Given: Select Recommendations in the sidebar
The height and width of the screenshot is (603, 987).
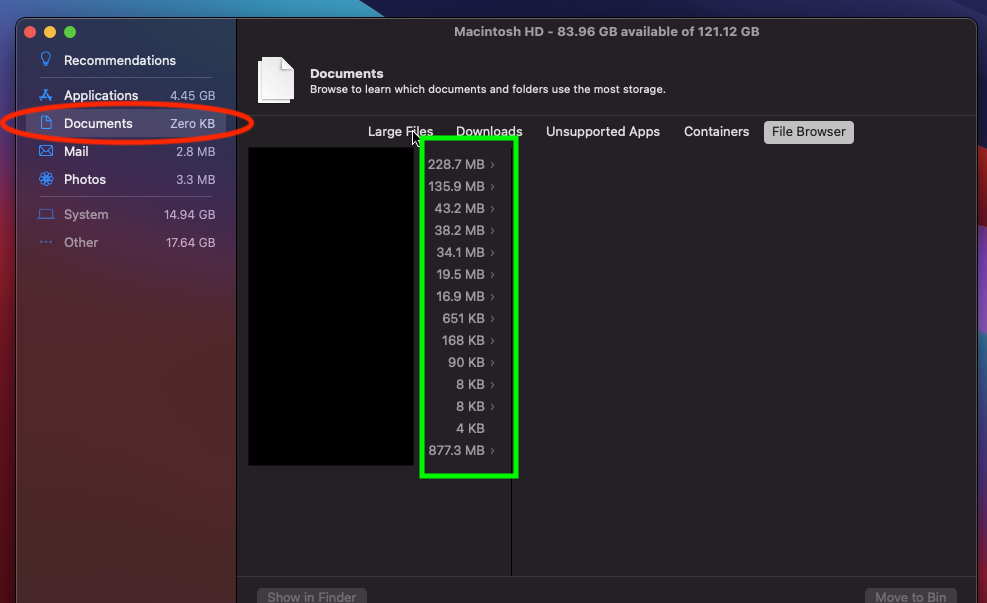Looking at the screenshot, I should point(120,60).
